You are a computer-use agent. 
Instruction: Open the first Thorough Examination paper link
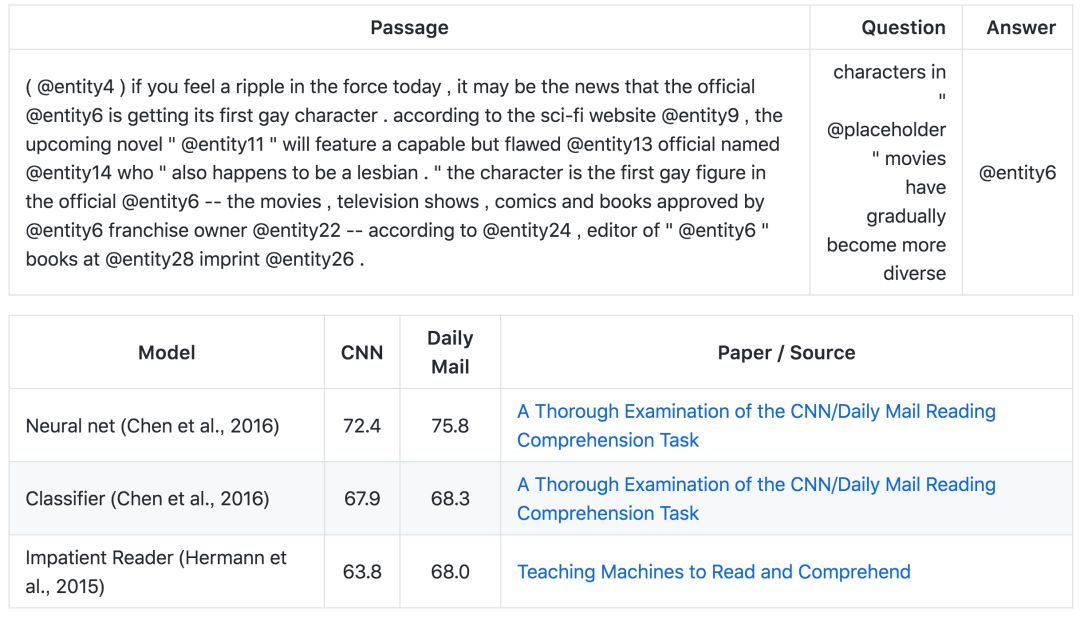[x=756, y=425]
